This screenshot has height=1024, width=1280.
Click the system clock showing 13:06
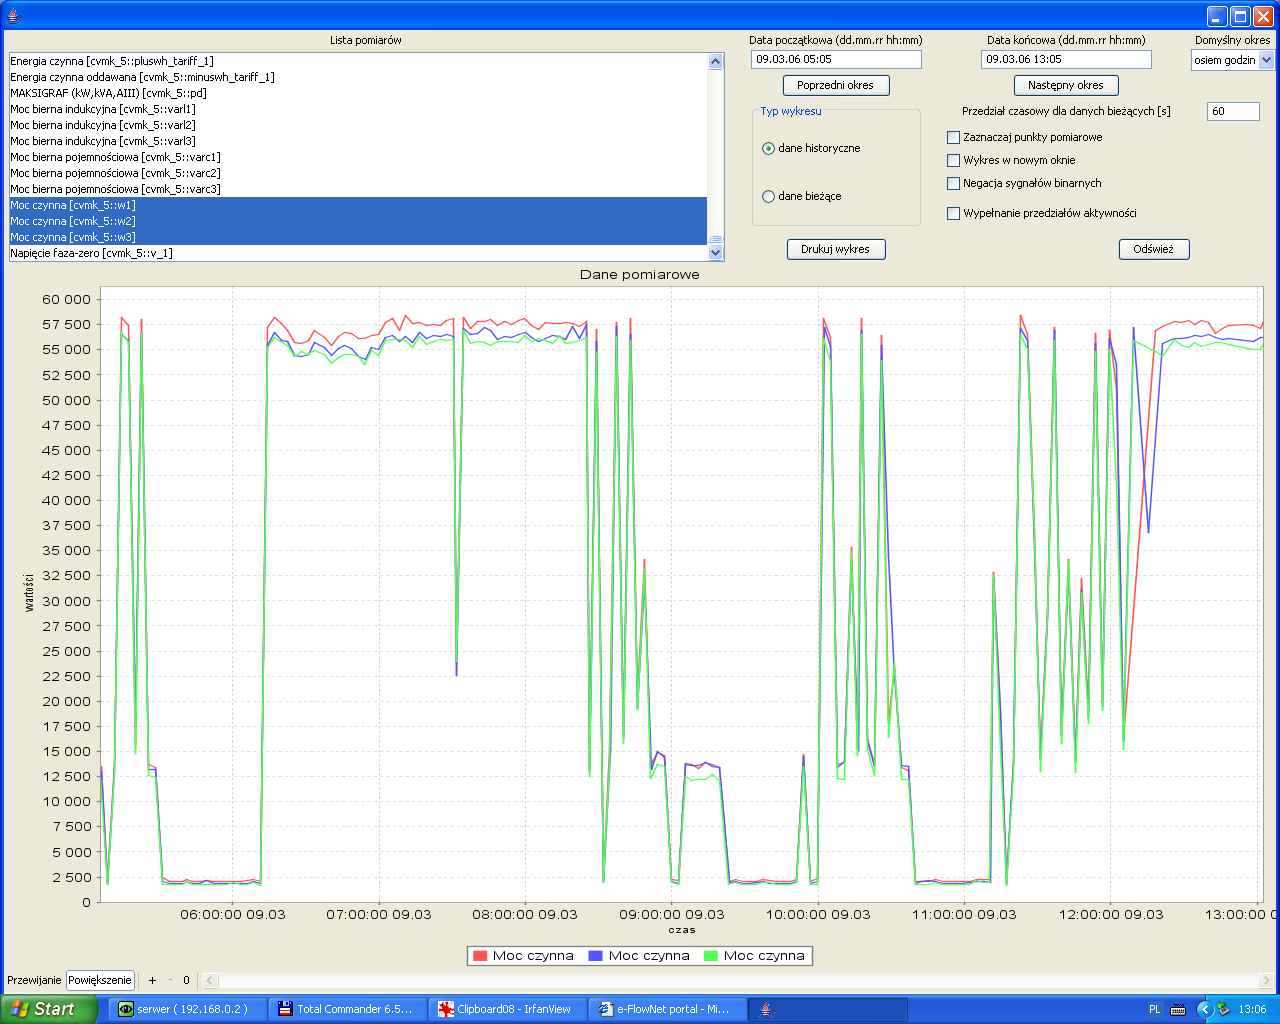point(1252,1009)
